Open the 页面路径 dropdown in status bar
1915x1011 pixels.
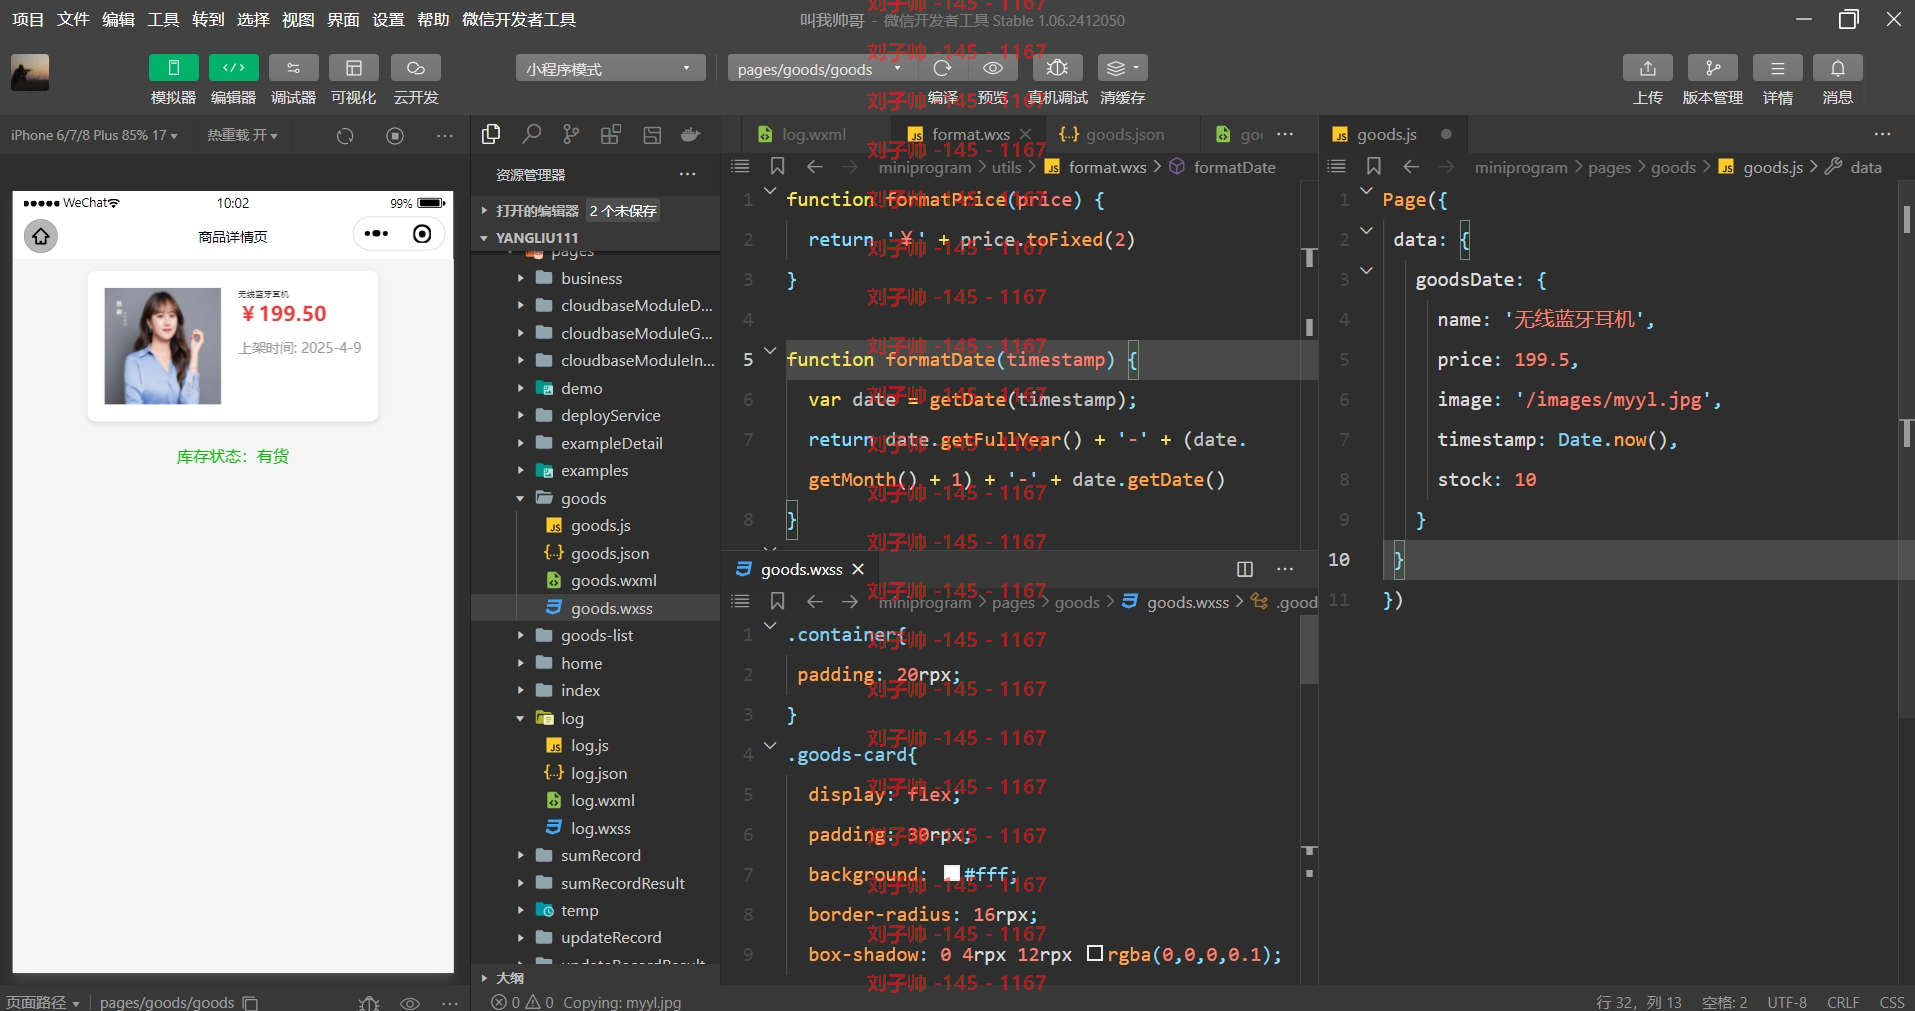[x=42, y=1002]
